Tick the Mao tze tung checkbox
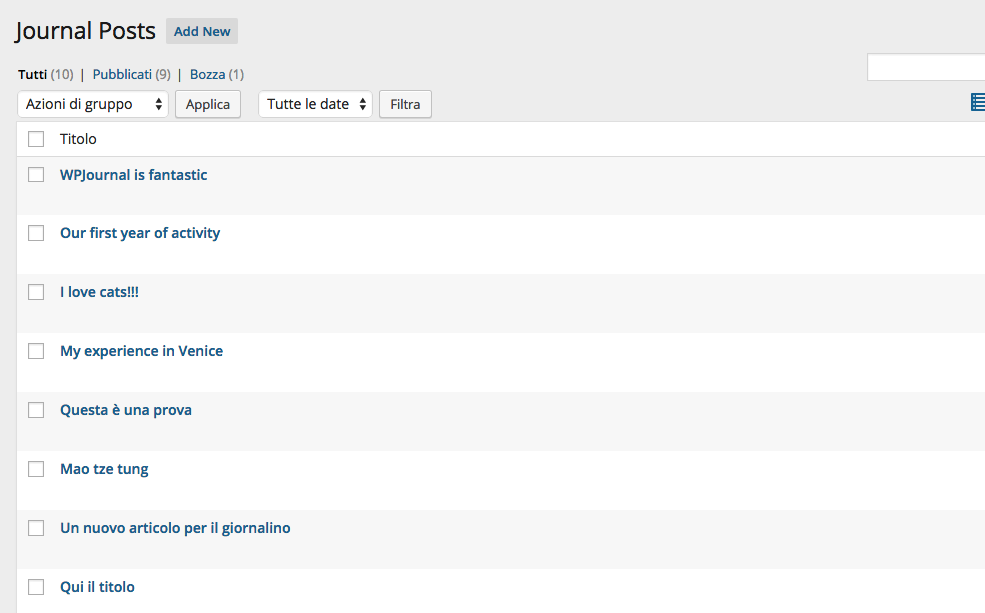Viewport: 985px width, 613px height. 36,469
